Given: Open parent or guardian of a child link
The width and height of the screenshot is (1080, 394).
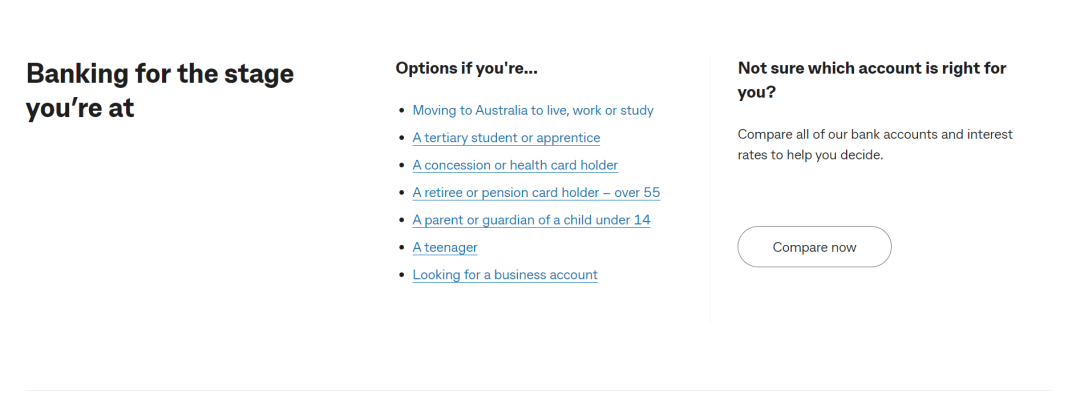Looking at the screenshot, I should pyautogui.click(x=532, y=220).
